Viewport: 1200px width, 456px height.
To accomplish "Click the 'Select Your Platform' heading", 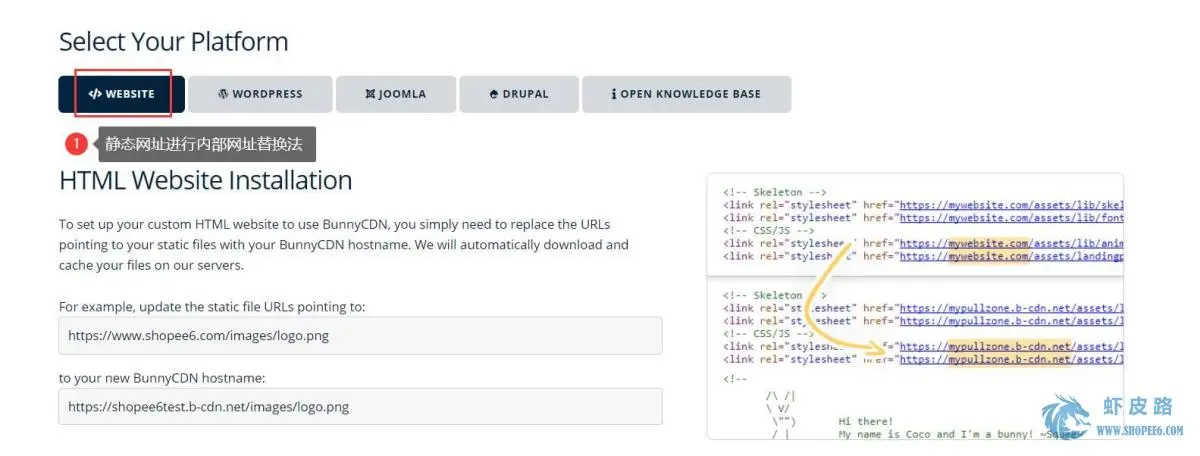I will [173, 42].
